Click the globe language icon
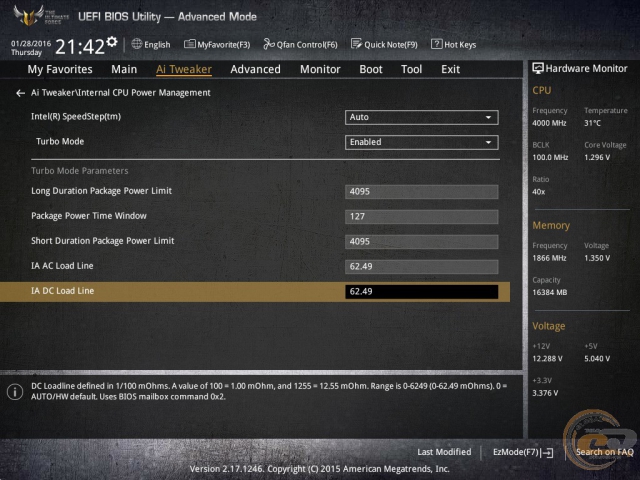The image size is (640, 480). pos(137,44)
